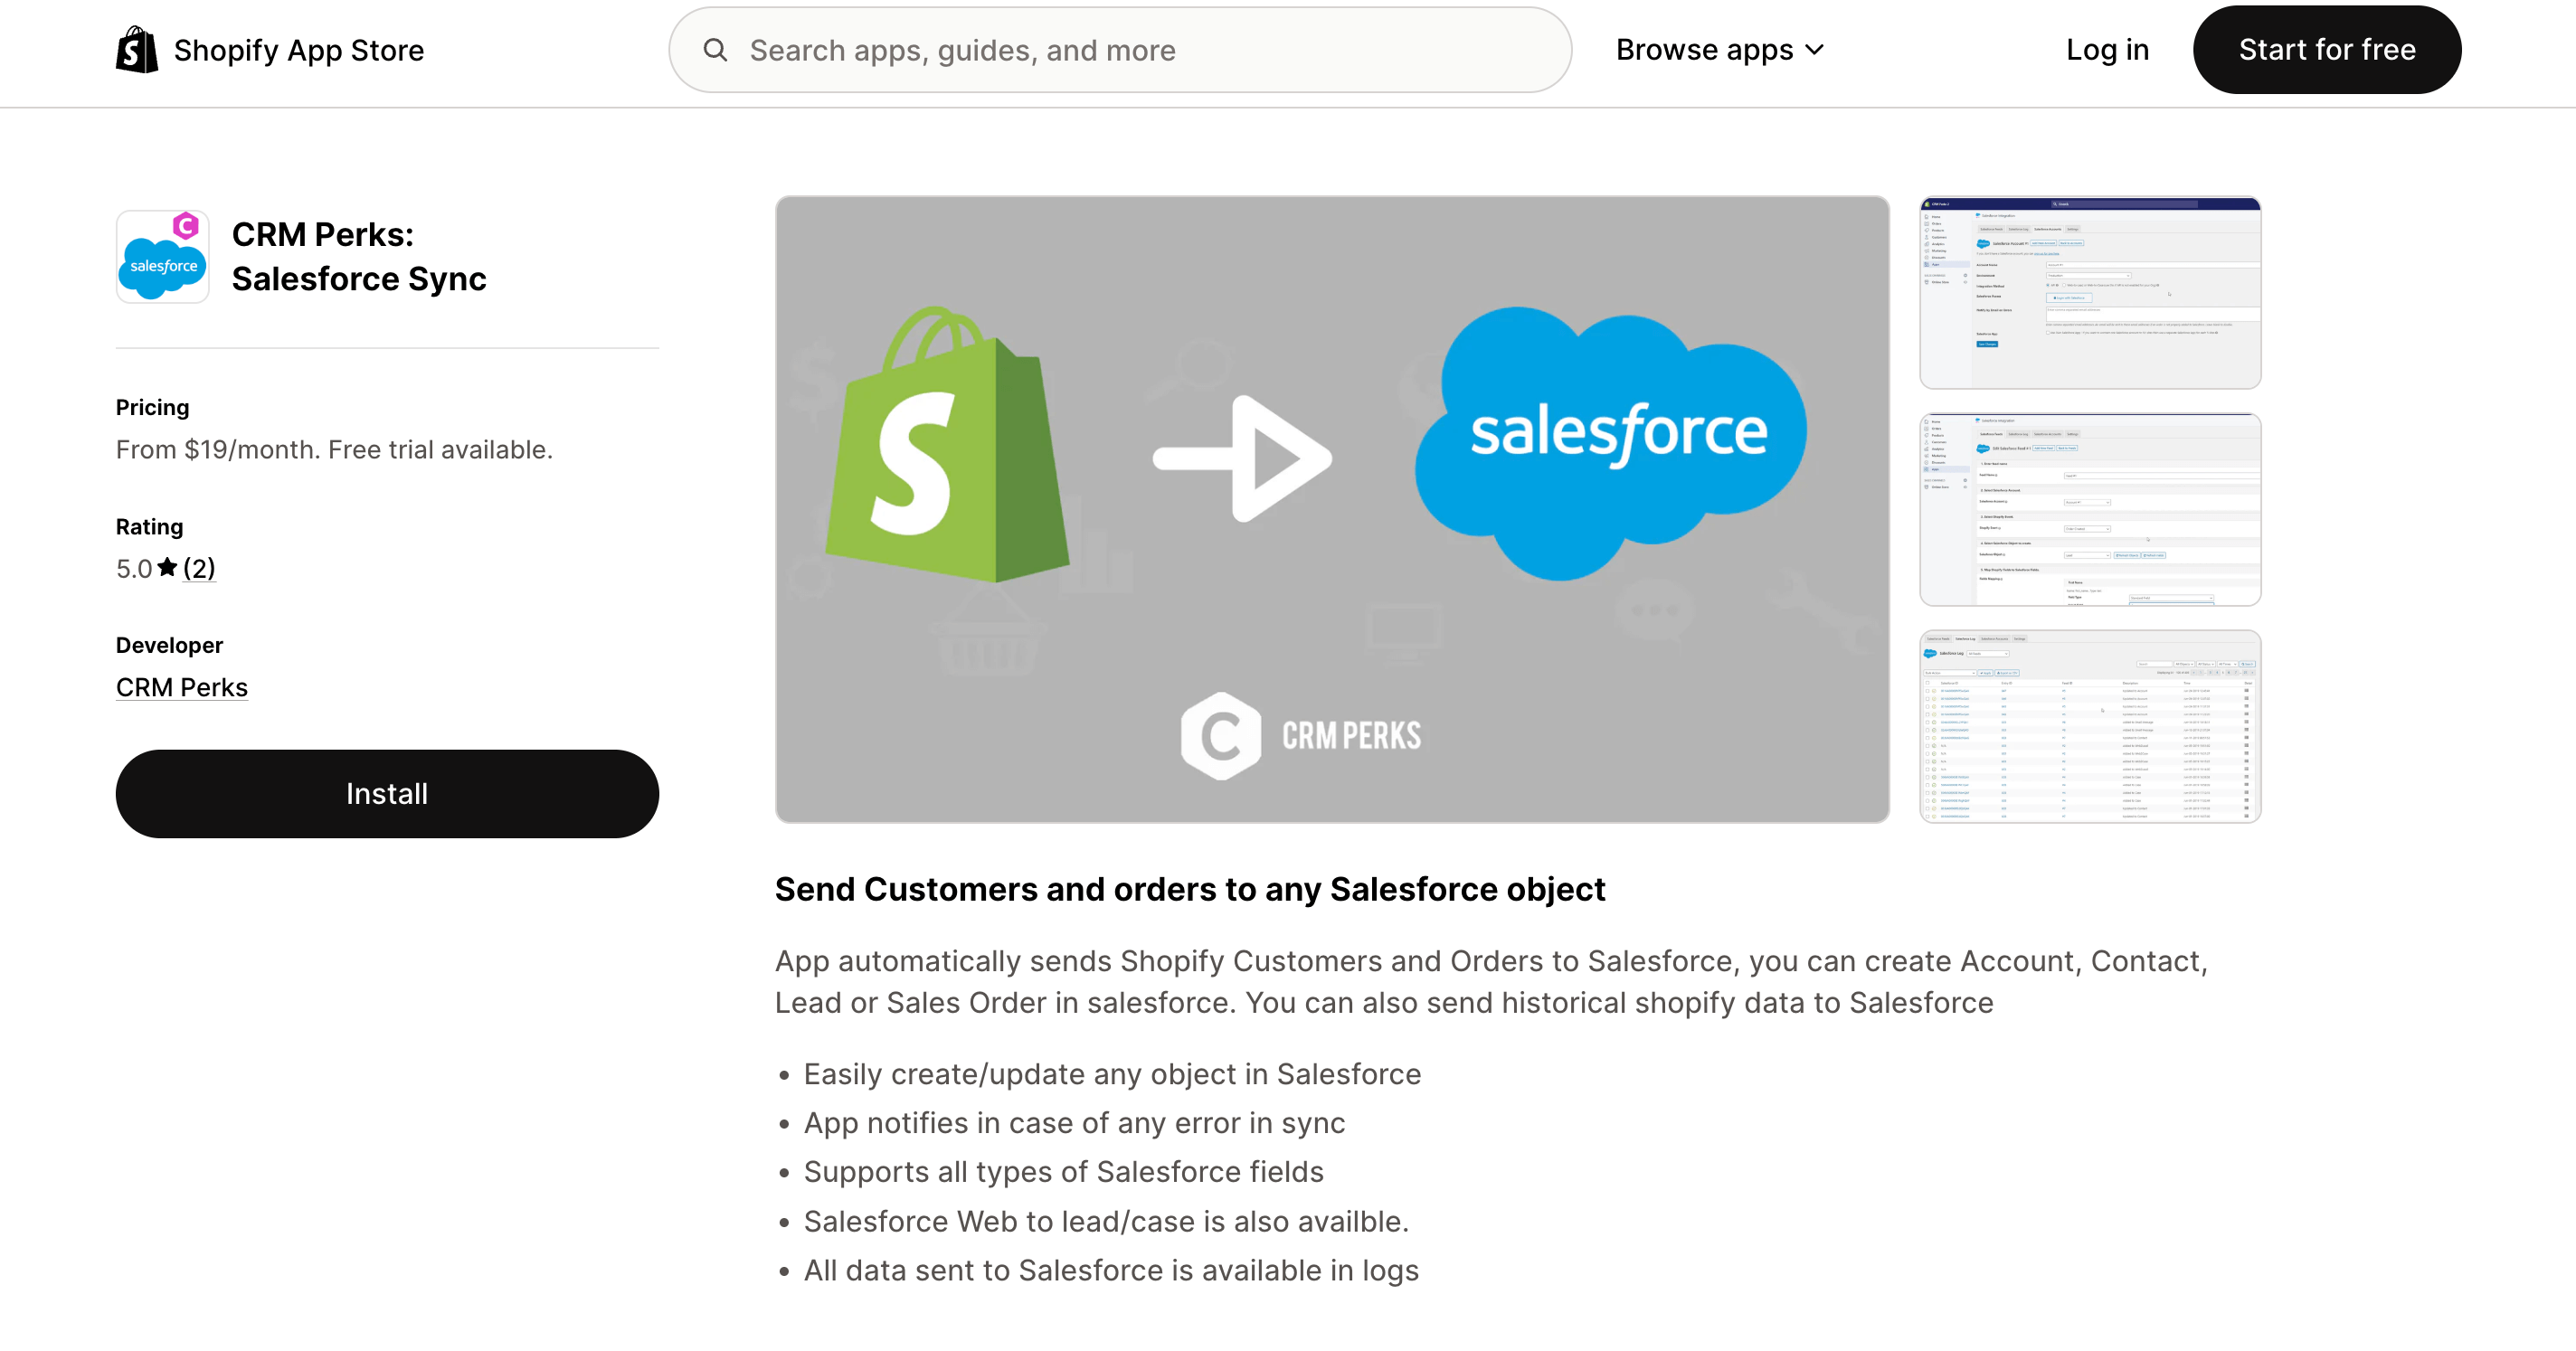This screenshot has height=1351, width=2576.
Task: Click the Shopify bag logo in the header
Action: (x=137, y=49)
